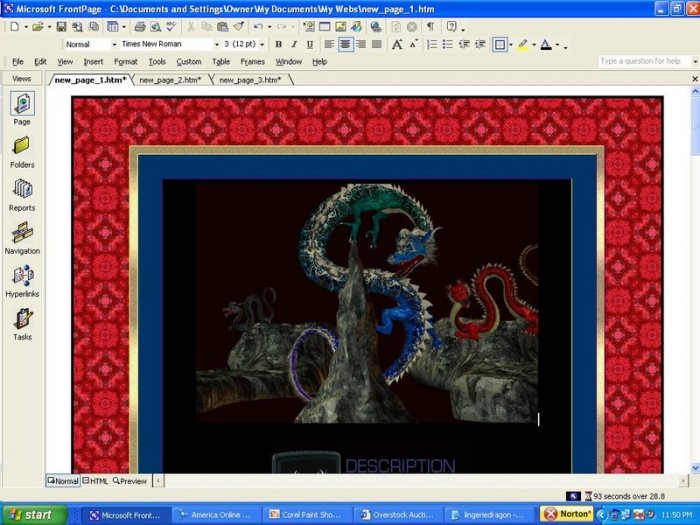Toggle Center alignment
The height and width of the screenshot is (525, 700).
click(x=345, y=44)
